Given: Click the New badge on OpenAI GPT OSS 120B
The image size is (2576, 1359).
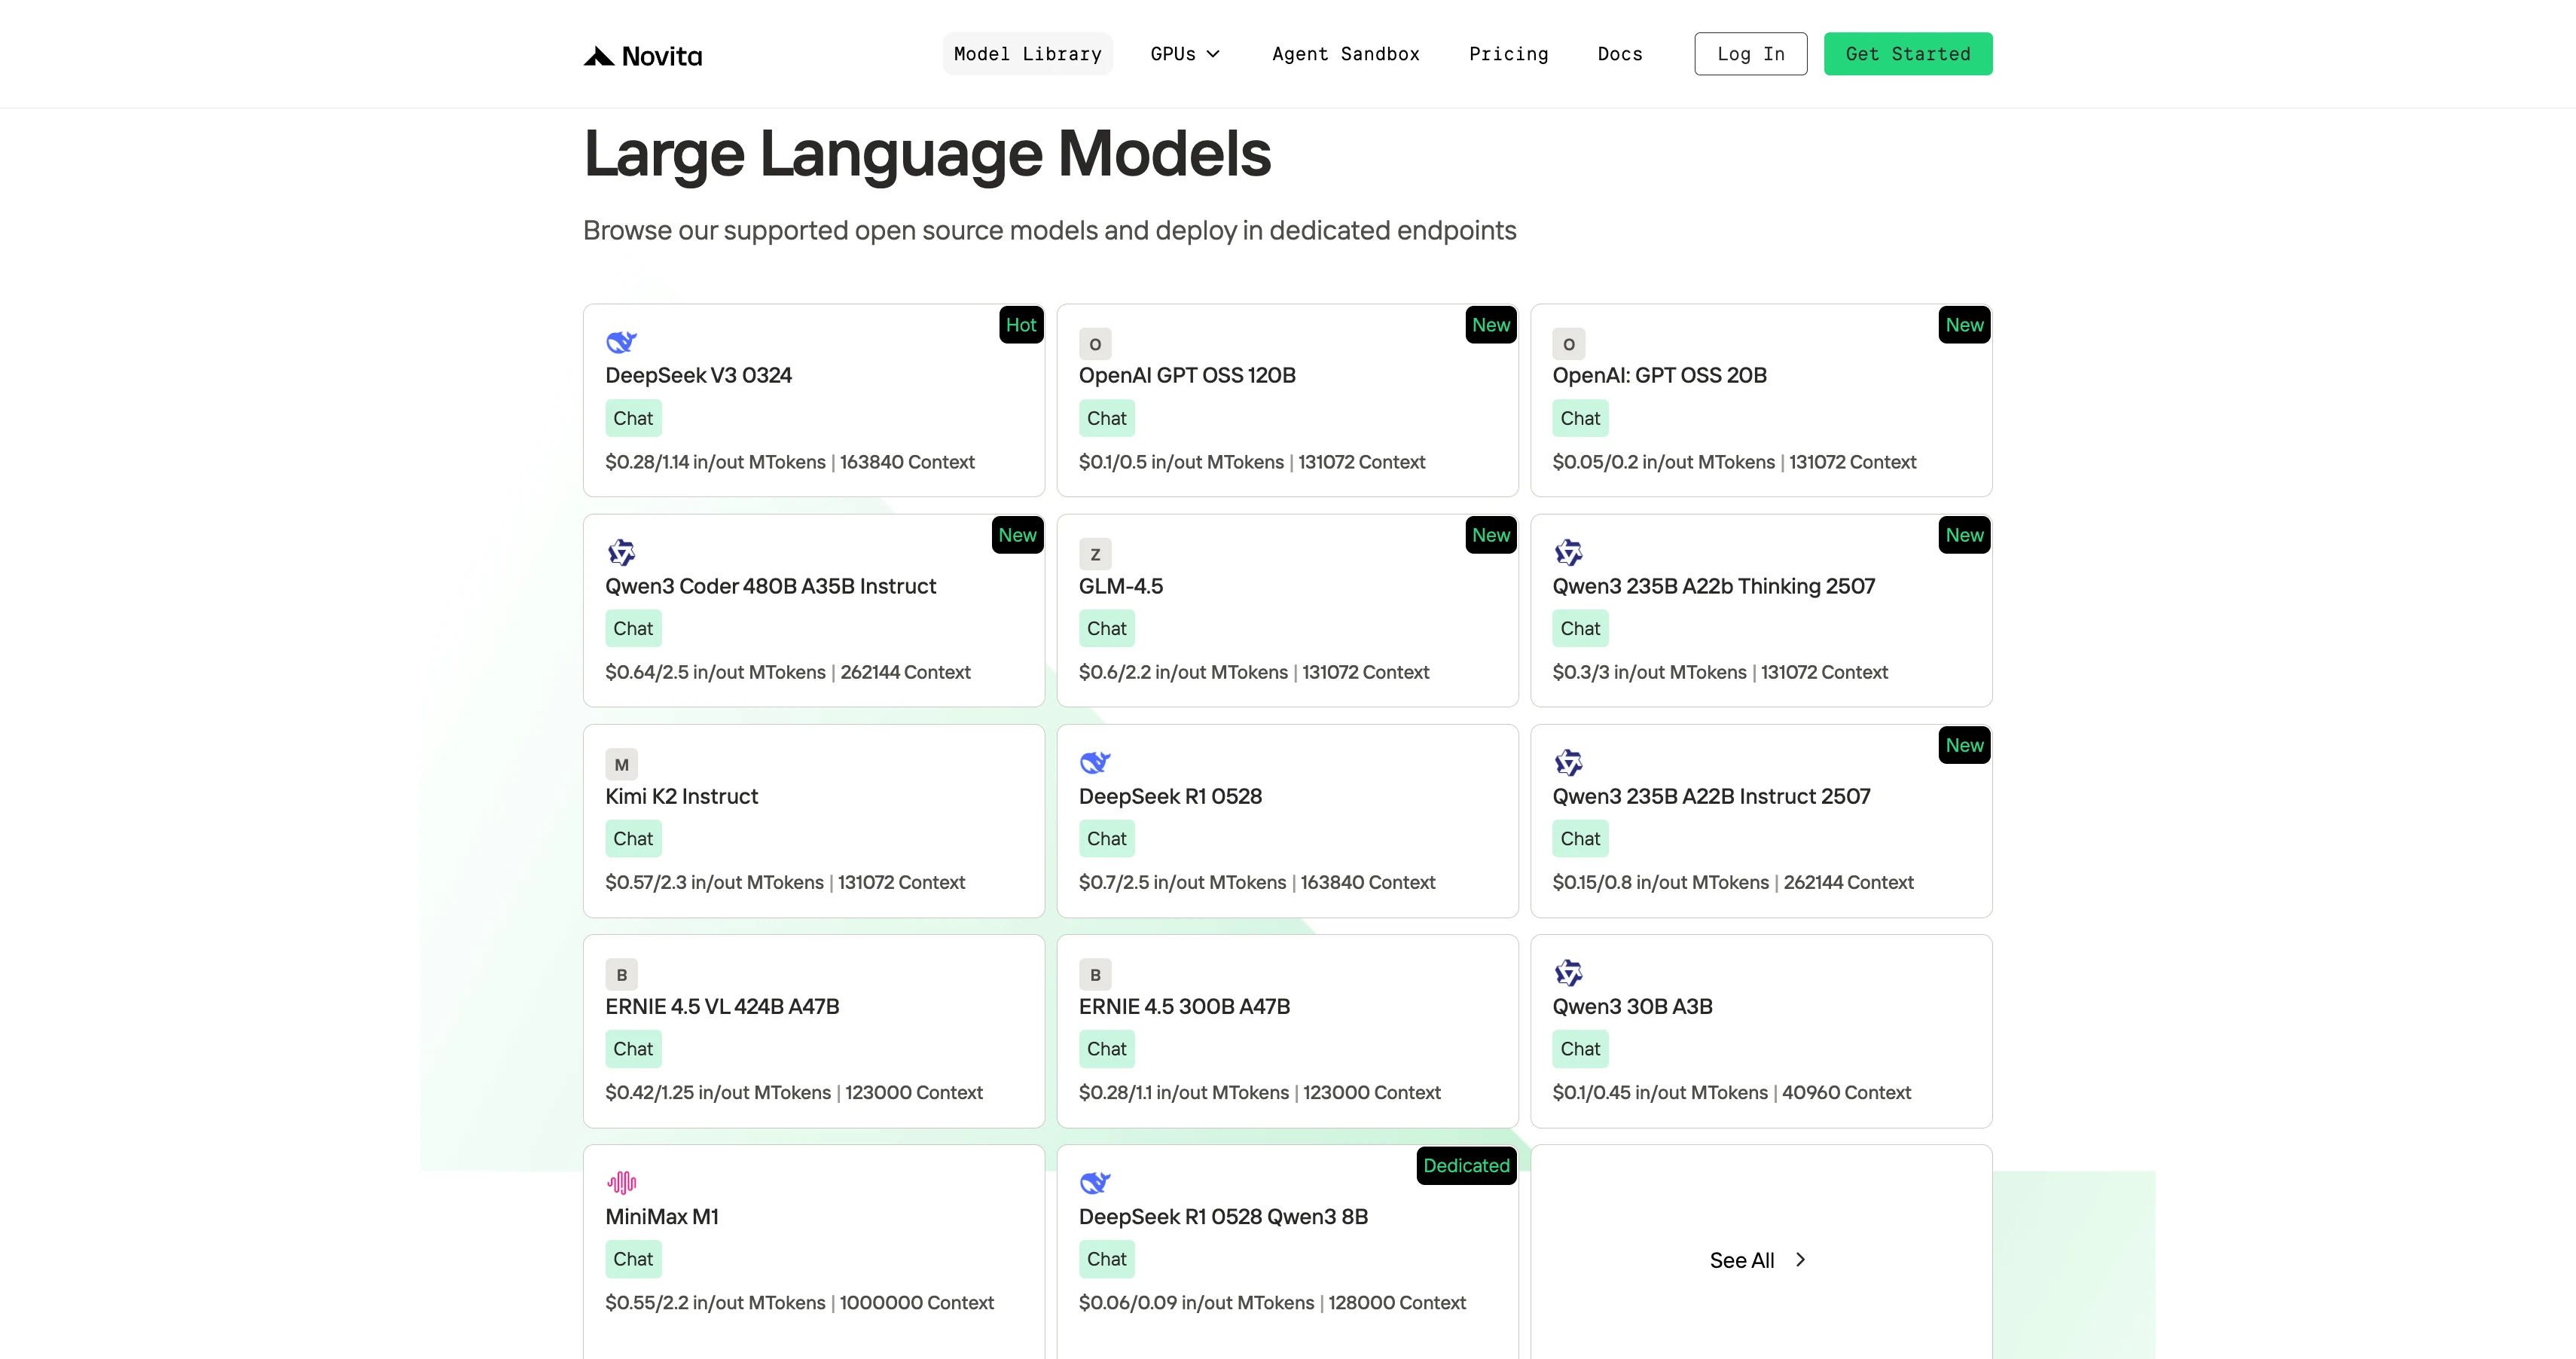Looking at the screenshot, I should 1490,325.
